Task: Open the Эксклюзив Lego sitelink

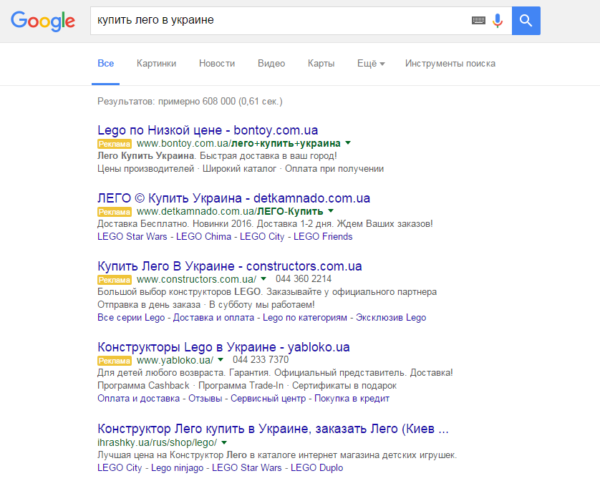Action: pos(391,318)
